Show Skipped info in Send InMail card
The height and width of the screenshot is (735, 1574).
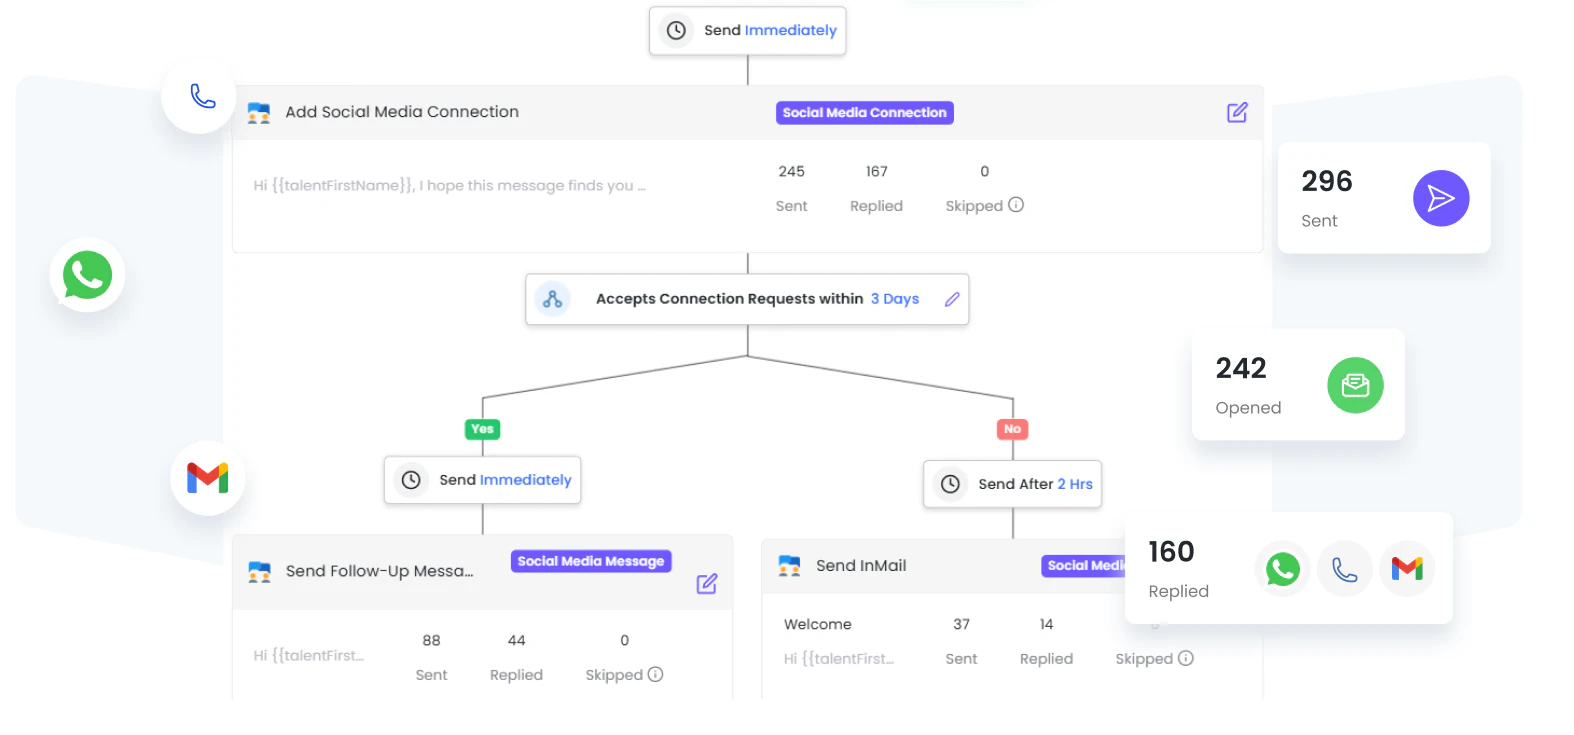(1186, 659)
